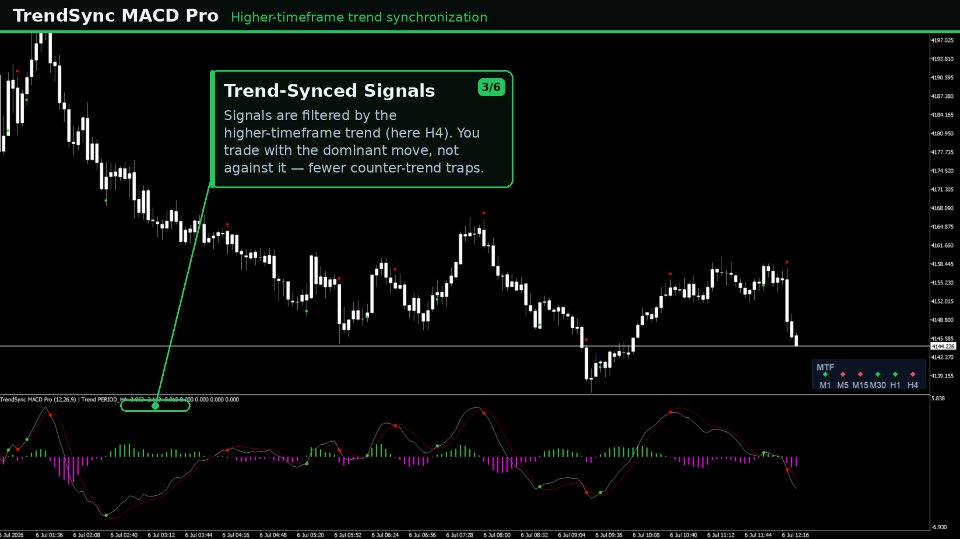Image resolution: width=960 pixels, height=539 pixels.
Task: Click the M15 trend diamond in MTF panel
Action: click(x=860, y=374)
